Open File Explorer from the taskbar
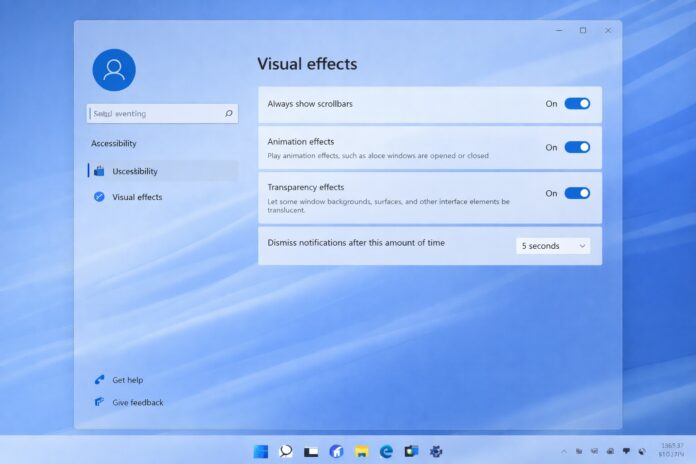Viewport: 696px width, 464px height. click(x=362, y=452)
